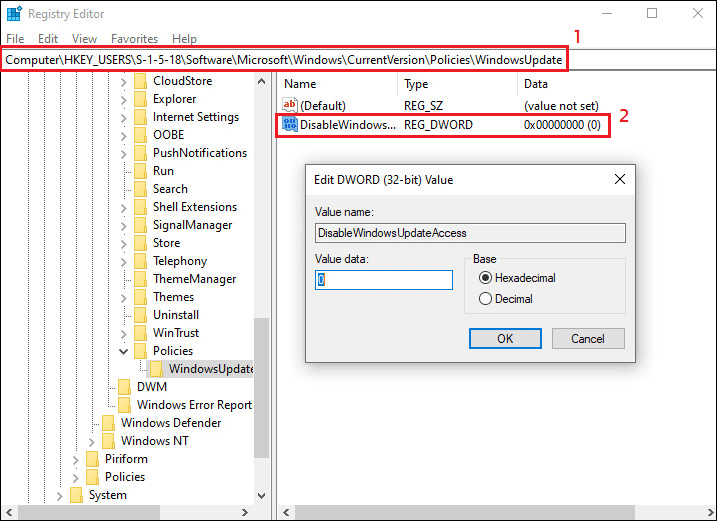
Task: Expand the Internet Settings key
Action: click(x=123, y=118)
